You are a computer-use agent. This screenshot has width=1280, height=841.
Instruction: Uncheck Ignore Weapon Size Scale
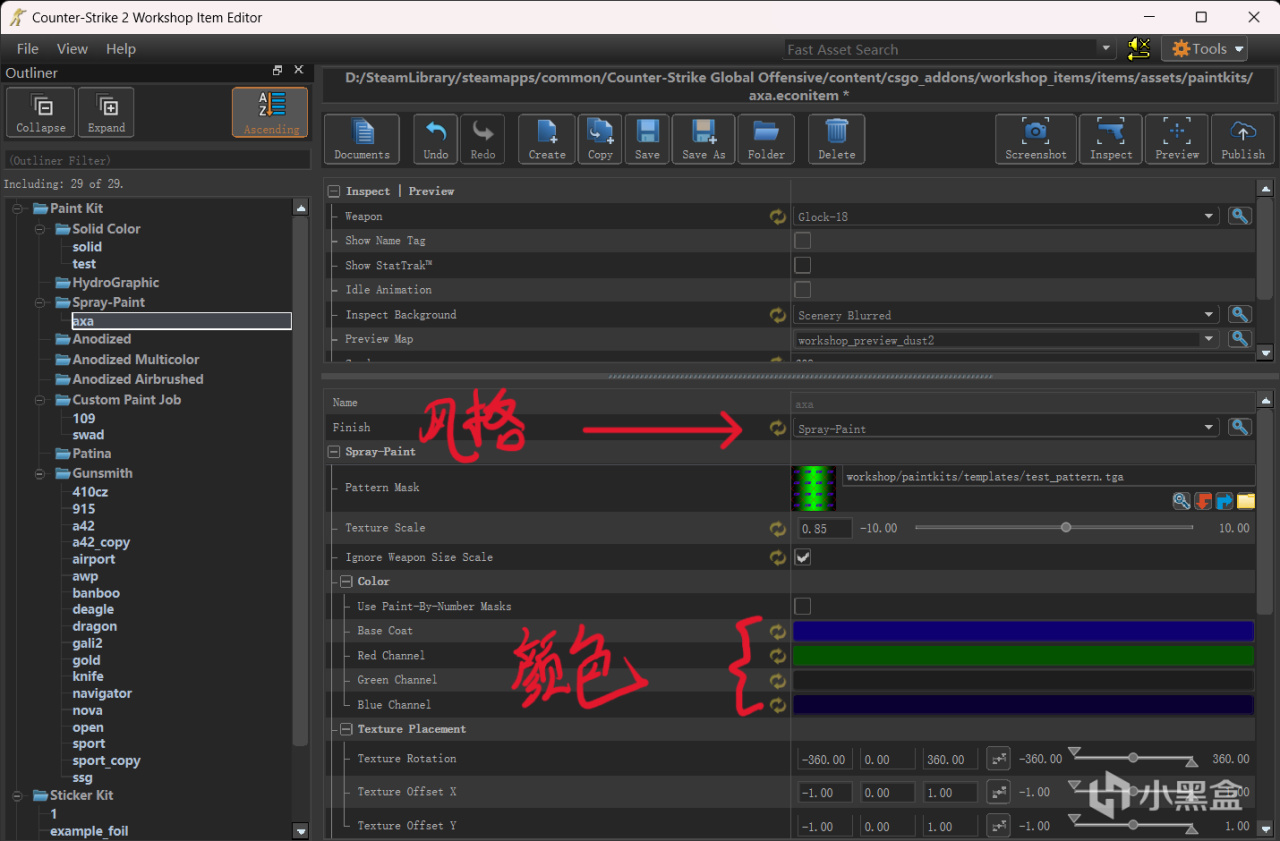coord(802,557)
